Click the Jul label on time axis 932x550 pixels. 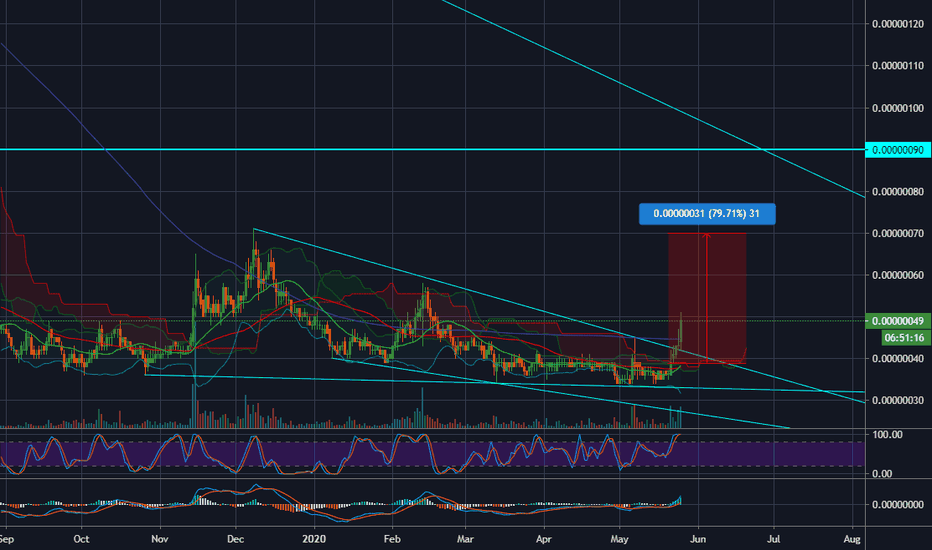[x=774, y=539]
